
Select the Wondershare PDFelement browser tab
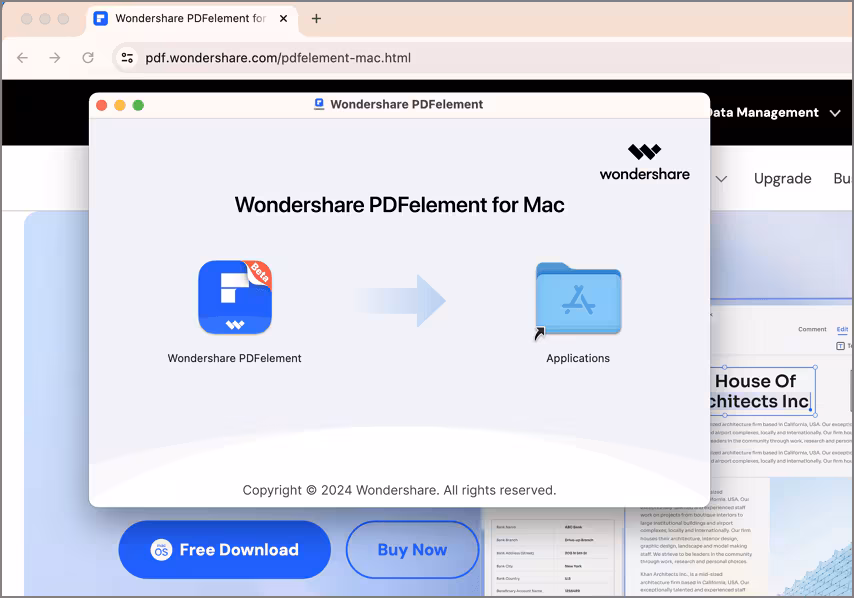point(191,19)
